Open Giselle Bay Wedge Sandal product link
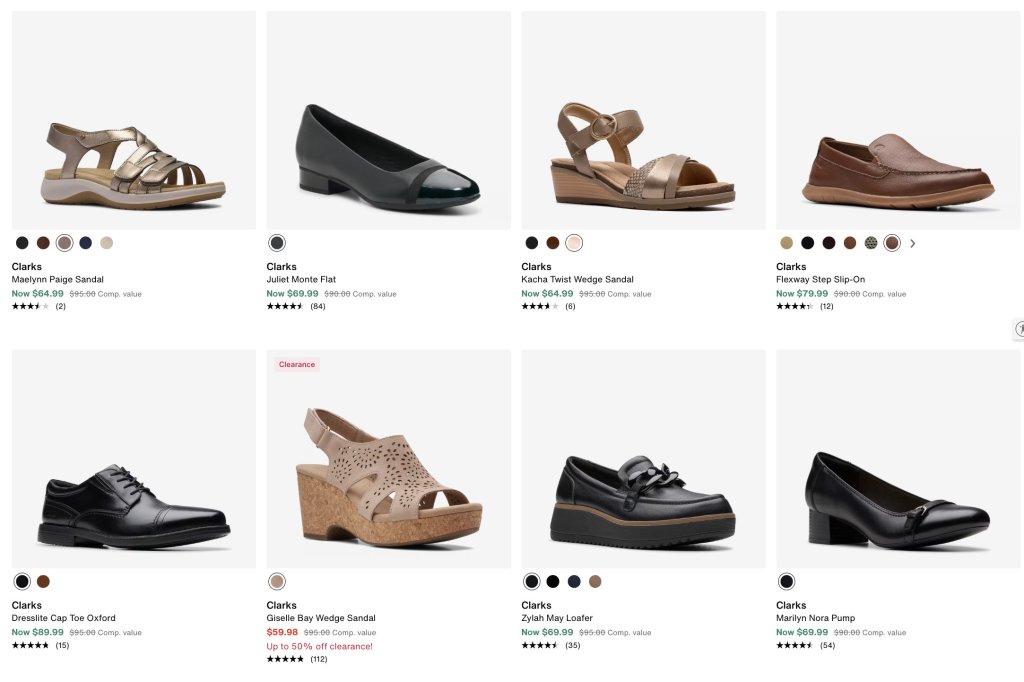Image resolution: width=1024 pixels, height=682 pixels. 321,617
